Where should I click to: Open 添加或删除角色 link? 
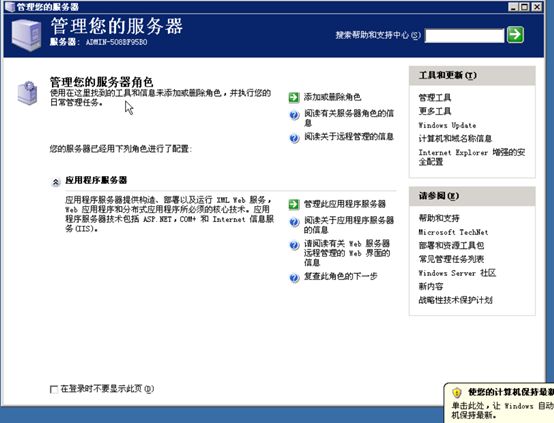(332, 97)
